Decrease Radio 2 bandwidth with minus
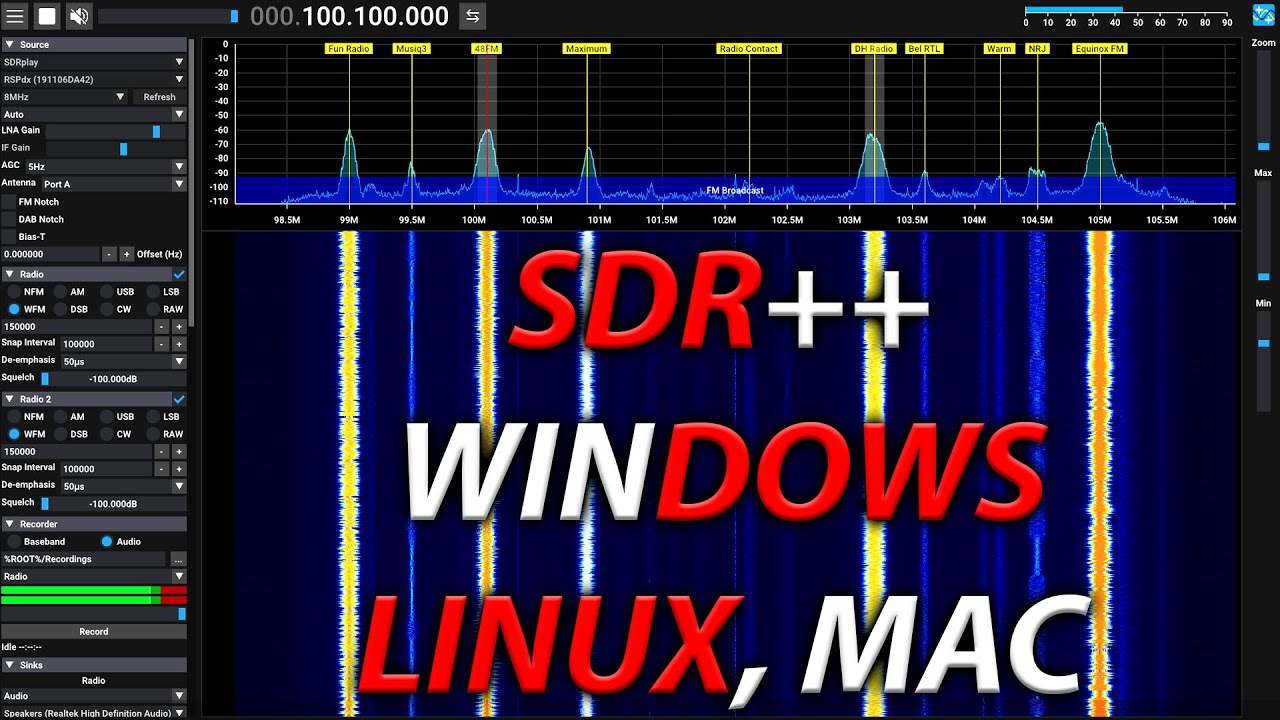1280x720 pixels. 161,452
